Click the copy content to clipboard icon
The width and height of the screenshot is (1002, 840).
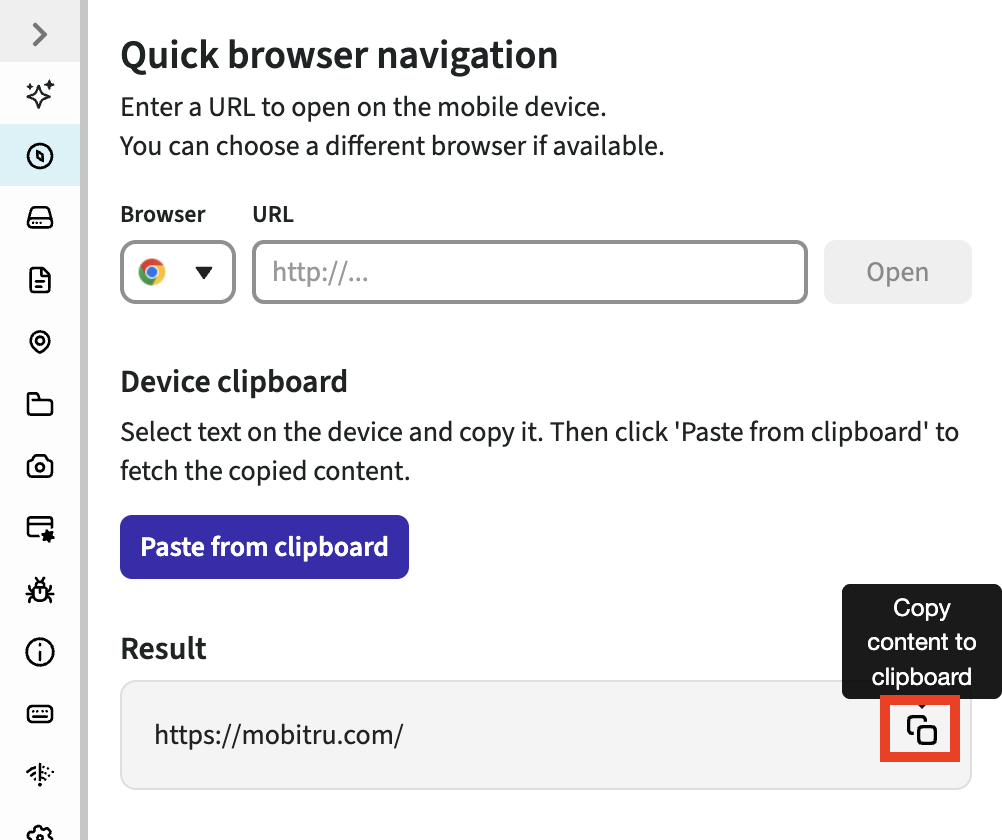(x=921, y=729)
